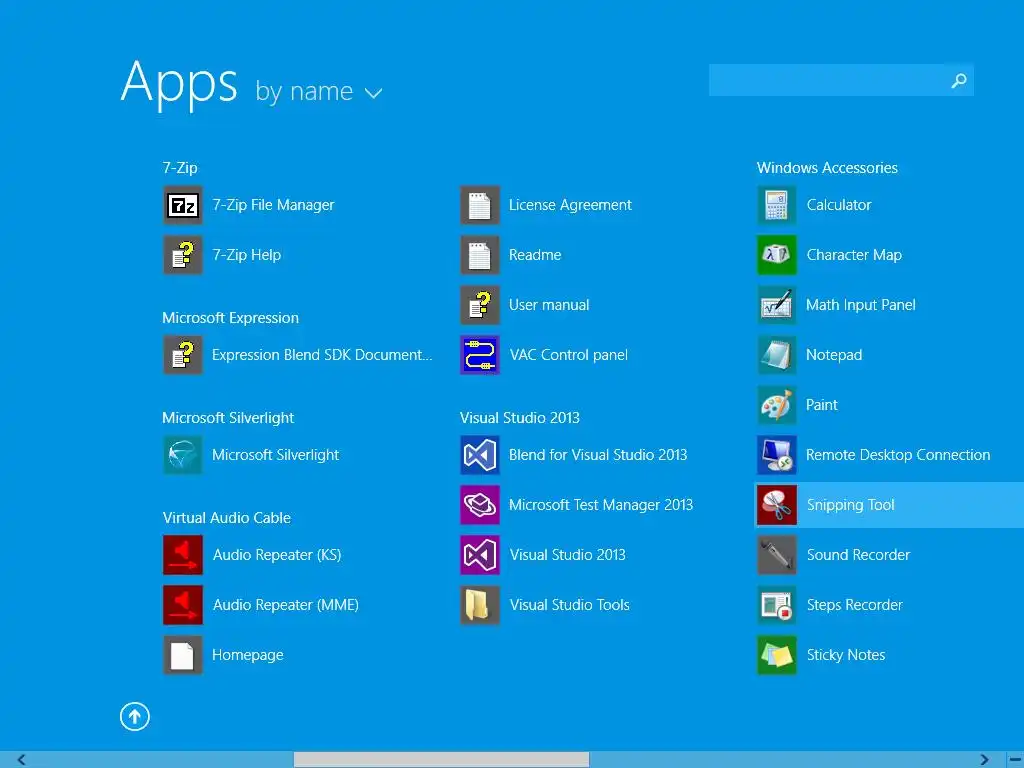Launch the Steps Recorder icon
This screenshot has height=768, width=1024.
pyautogui.click(x=776, y=605)
